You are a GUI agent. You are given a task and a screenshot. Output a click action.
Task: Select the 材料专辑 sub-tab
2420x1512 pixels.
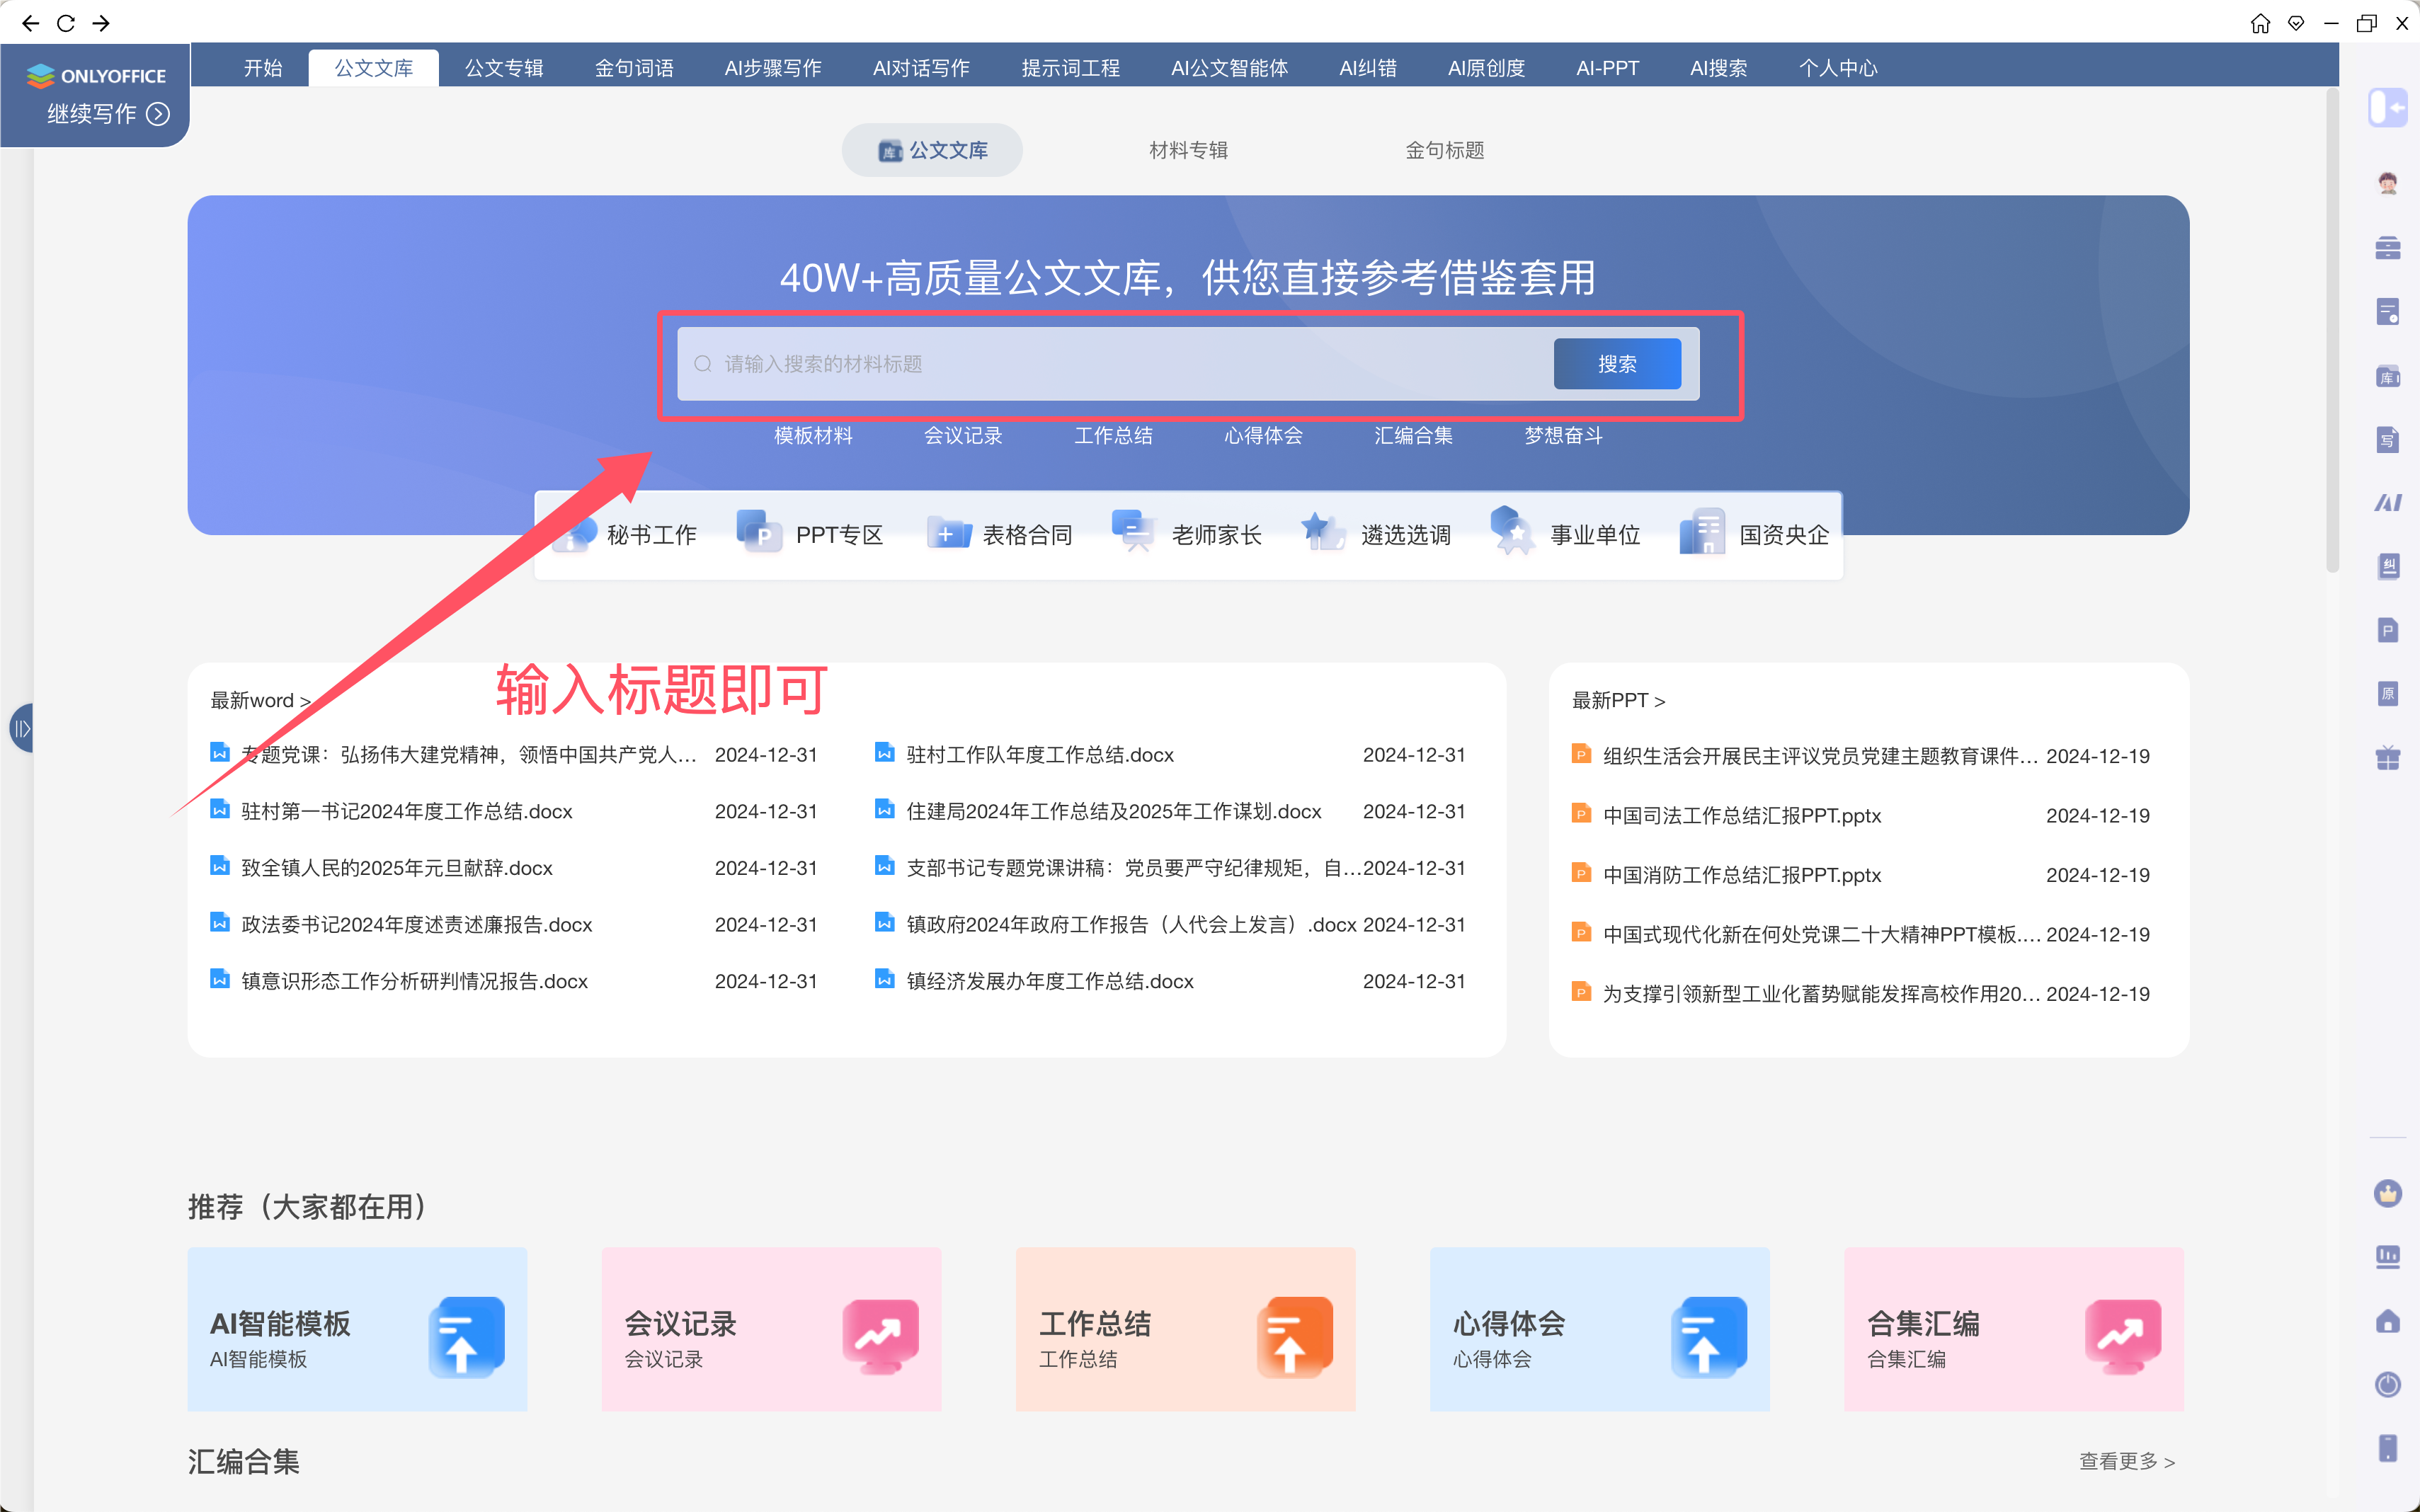click(x=1188, y=150)
